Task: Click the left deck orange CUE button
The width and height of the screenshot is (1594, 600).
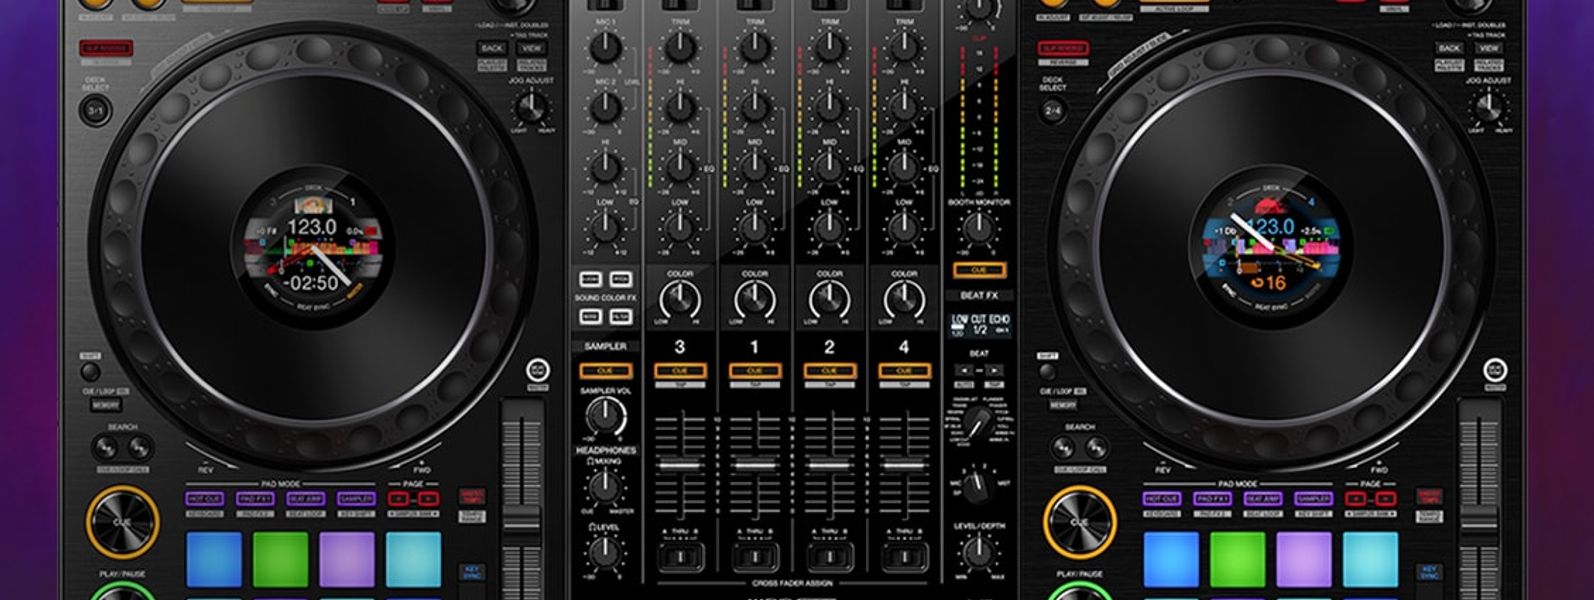Action: 122,522
